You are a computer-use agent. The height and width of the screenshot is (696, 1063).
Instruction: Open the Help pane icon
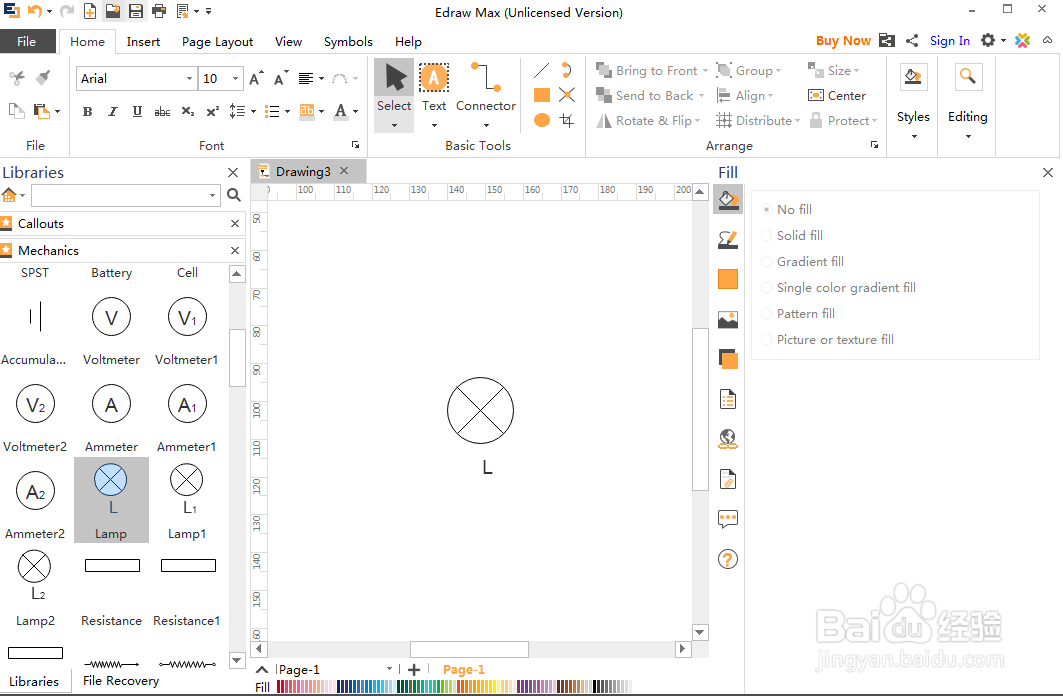point(728,559)
